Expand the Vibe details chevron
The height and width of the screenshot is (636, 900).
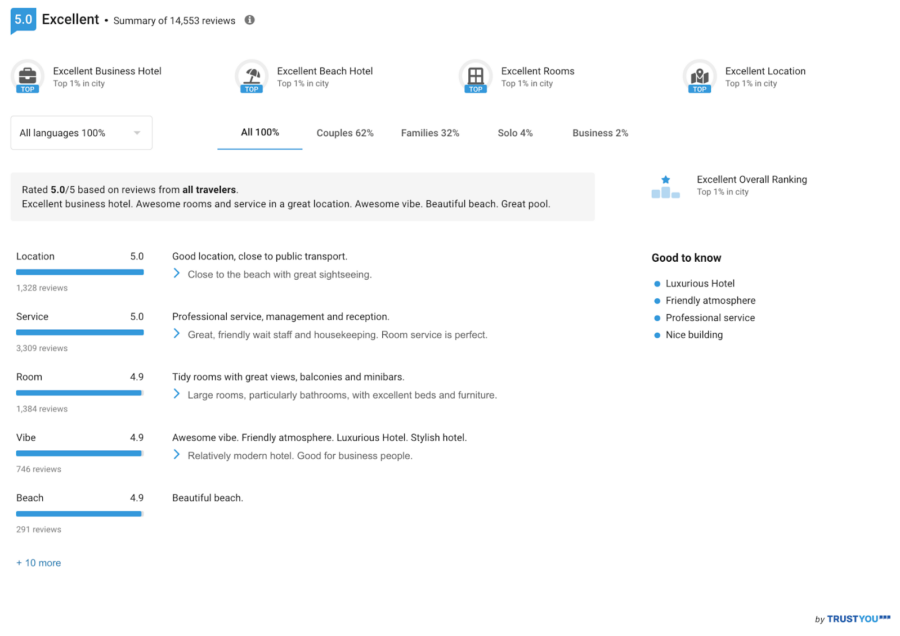coord(177,455)
